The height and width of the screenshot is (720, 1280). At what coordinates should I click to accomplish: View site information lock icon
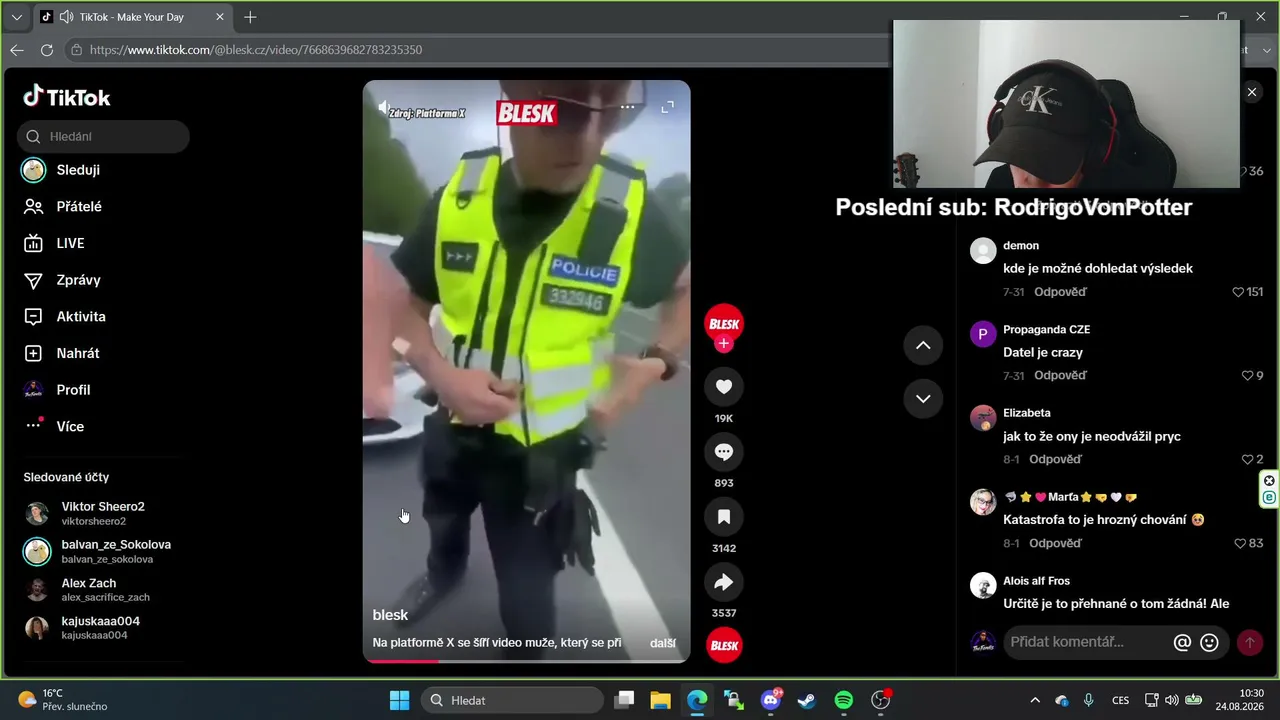[x=76, y=50]
